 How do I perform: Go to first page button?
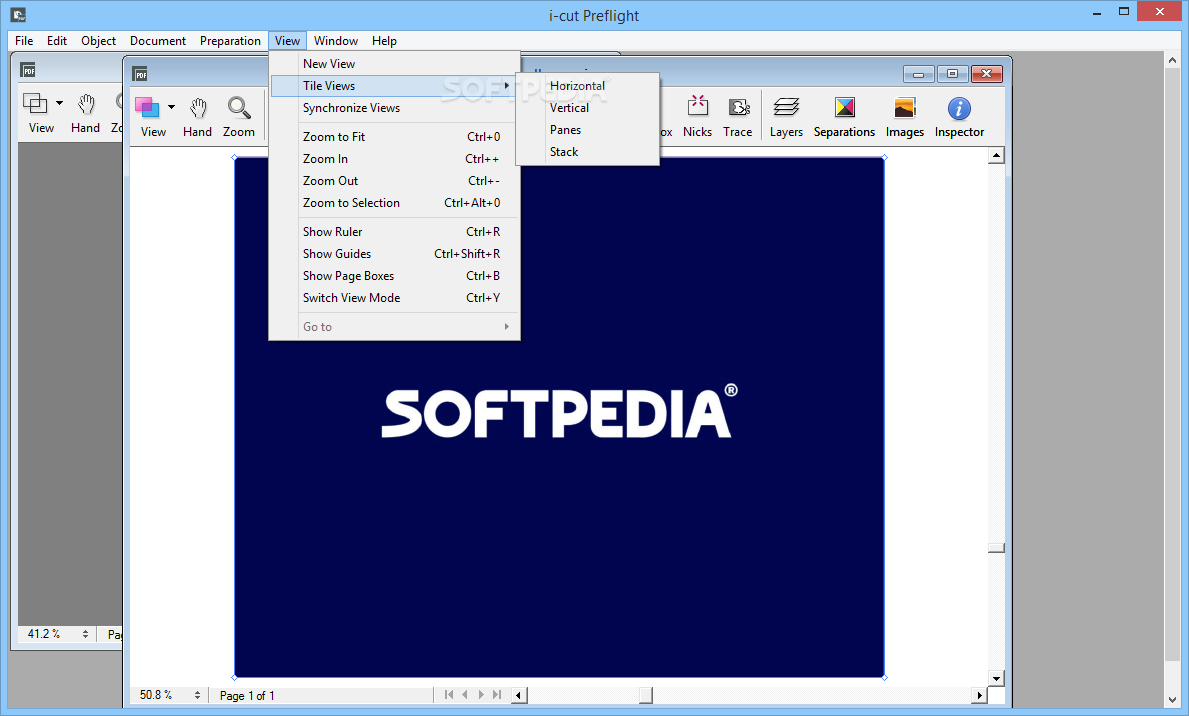click(449, 694)
